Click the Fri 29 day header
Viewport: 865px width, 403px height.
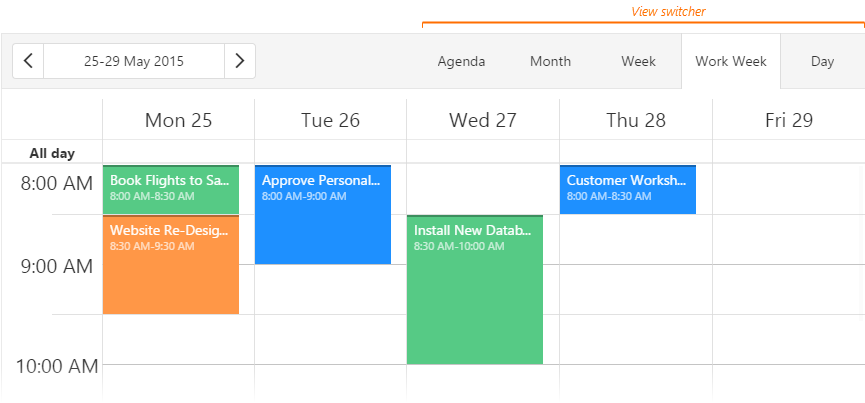(x=788, y=120)
